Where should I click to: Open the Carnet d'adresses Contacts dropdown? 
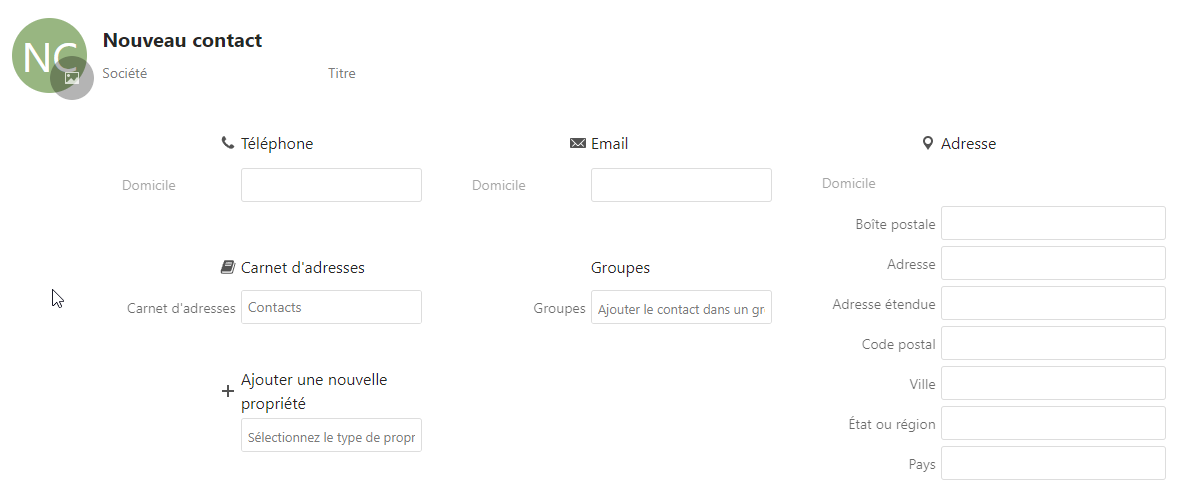coord(331,307)
